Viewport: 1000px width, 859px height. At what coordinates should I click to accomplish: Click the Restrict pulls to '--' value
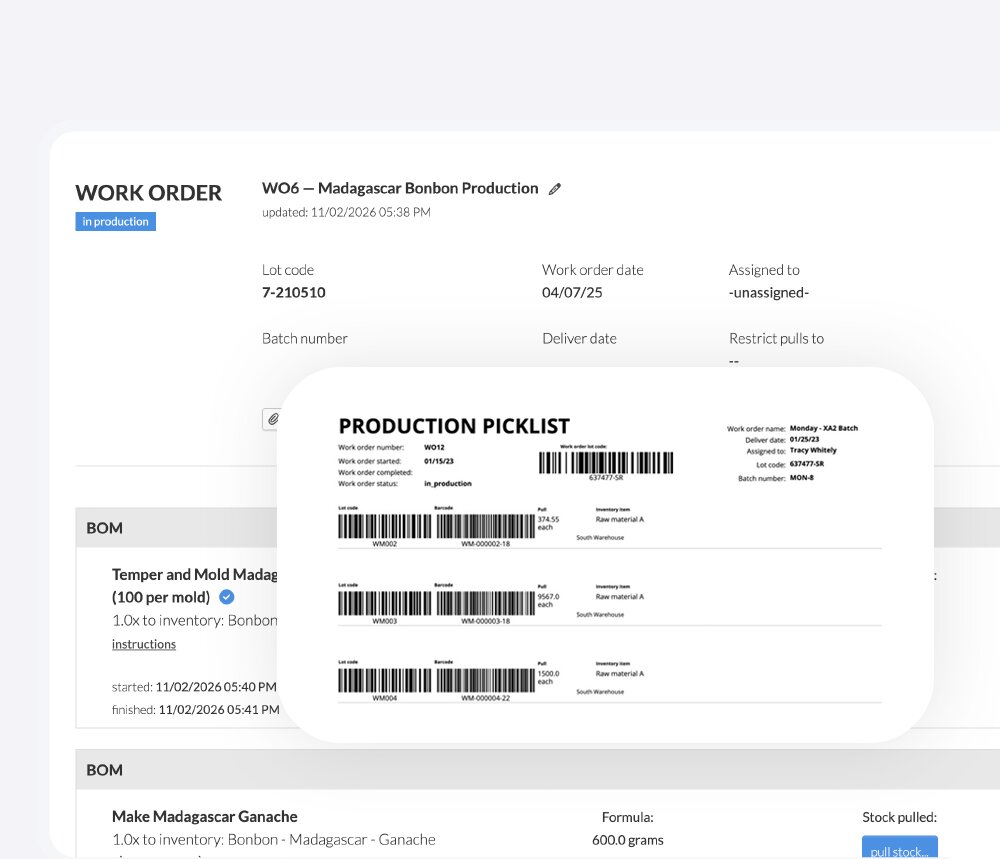[x=734, y=361]
